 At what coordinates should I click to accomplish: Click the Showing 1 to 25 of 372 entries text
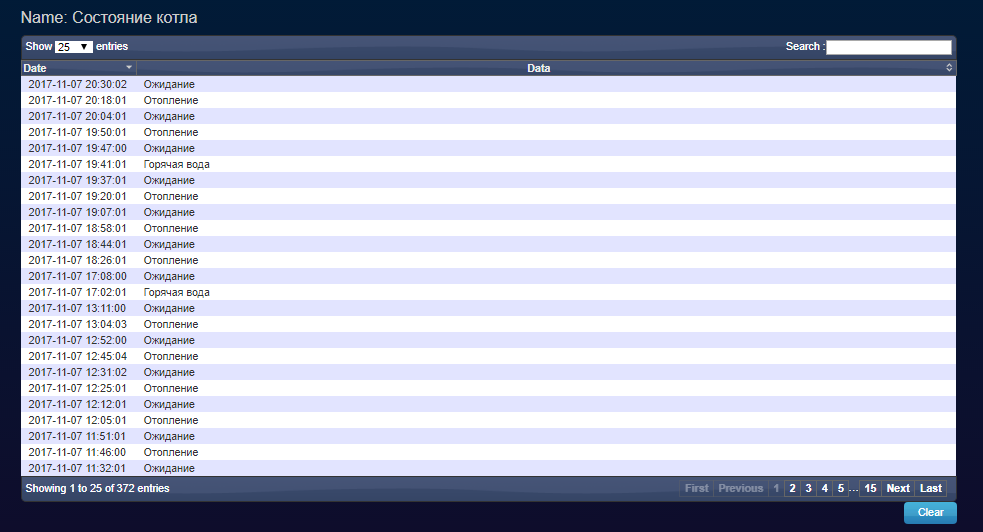tap(97, 488)
